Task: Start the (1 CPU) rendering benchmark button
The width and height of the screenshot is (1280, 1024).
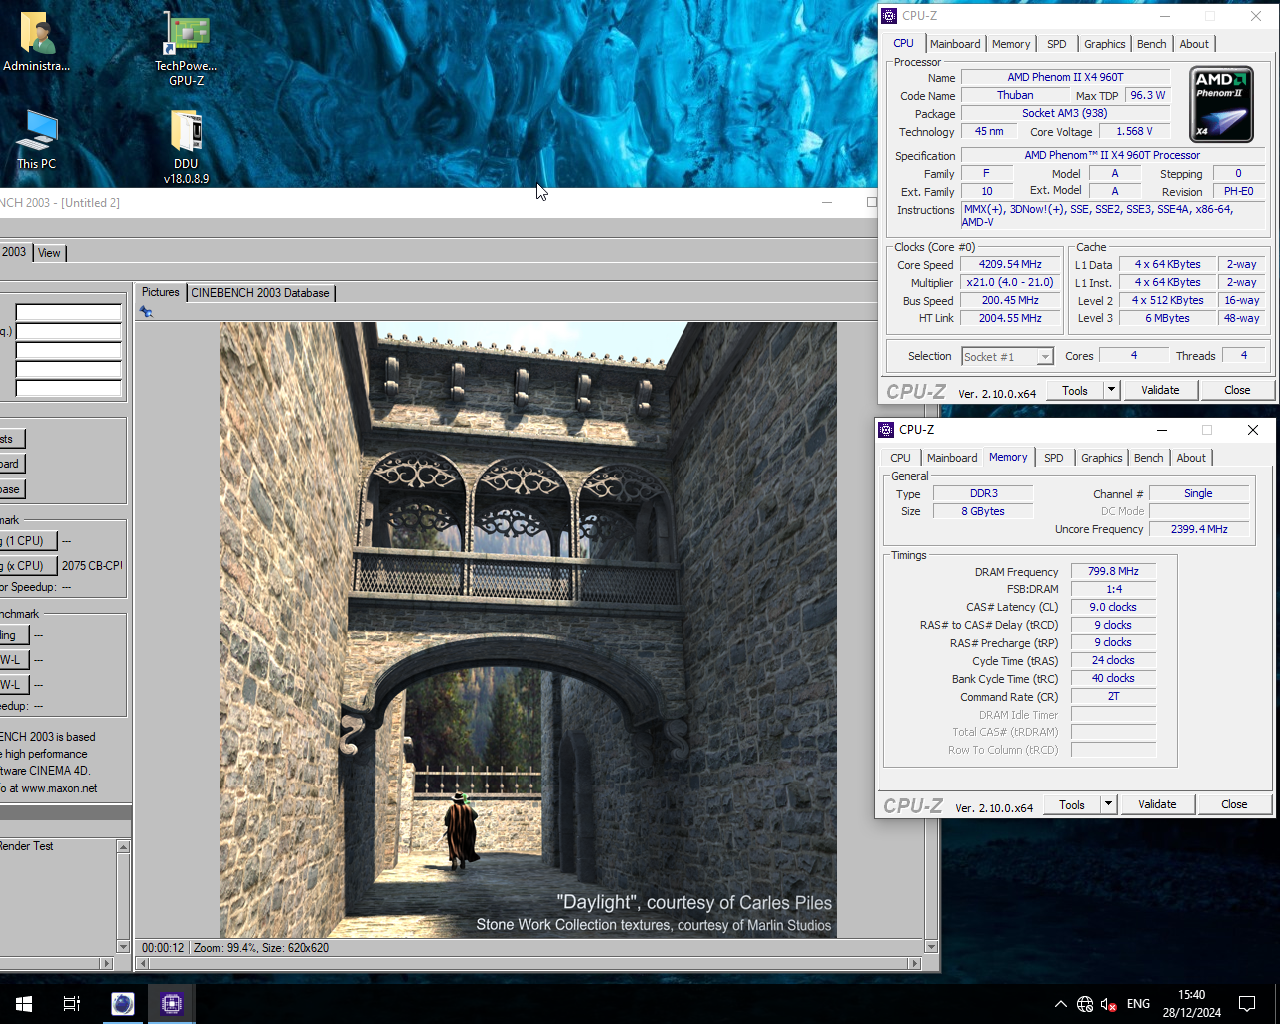Action: click(28, 541)
